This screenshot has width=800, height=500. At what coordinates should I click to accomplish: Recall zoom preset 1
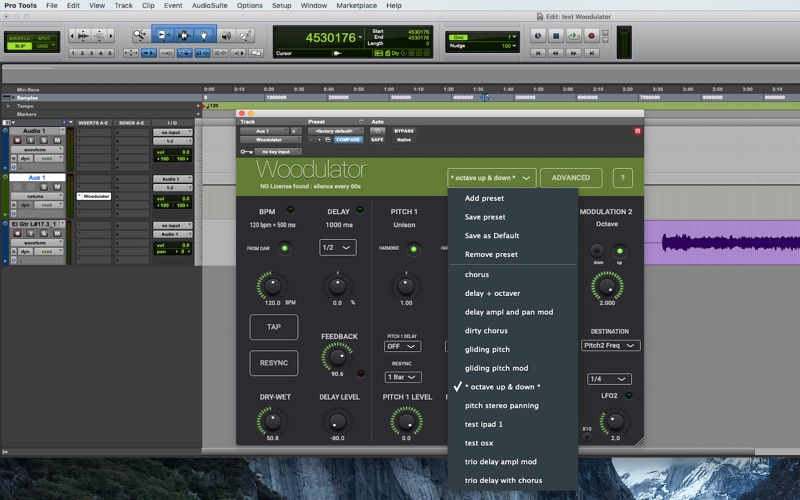click(73, 53)
